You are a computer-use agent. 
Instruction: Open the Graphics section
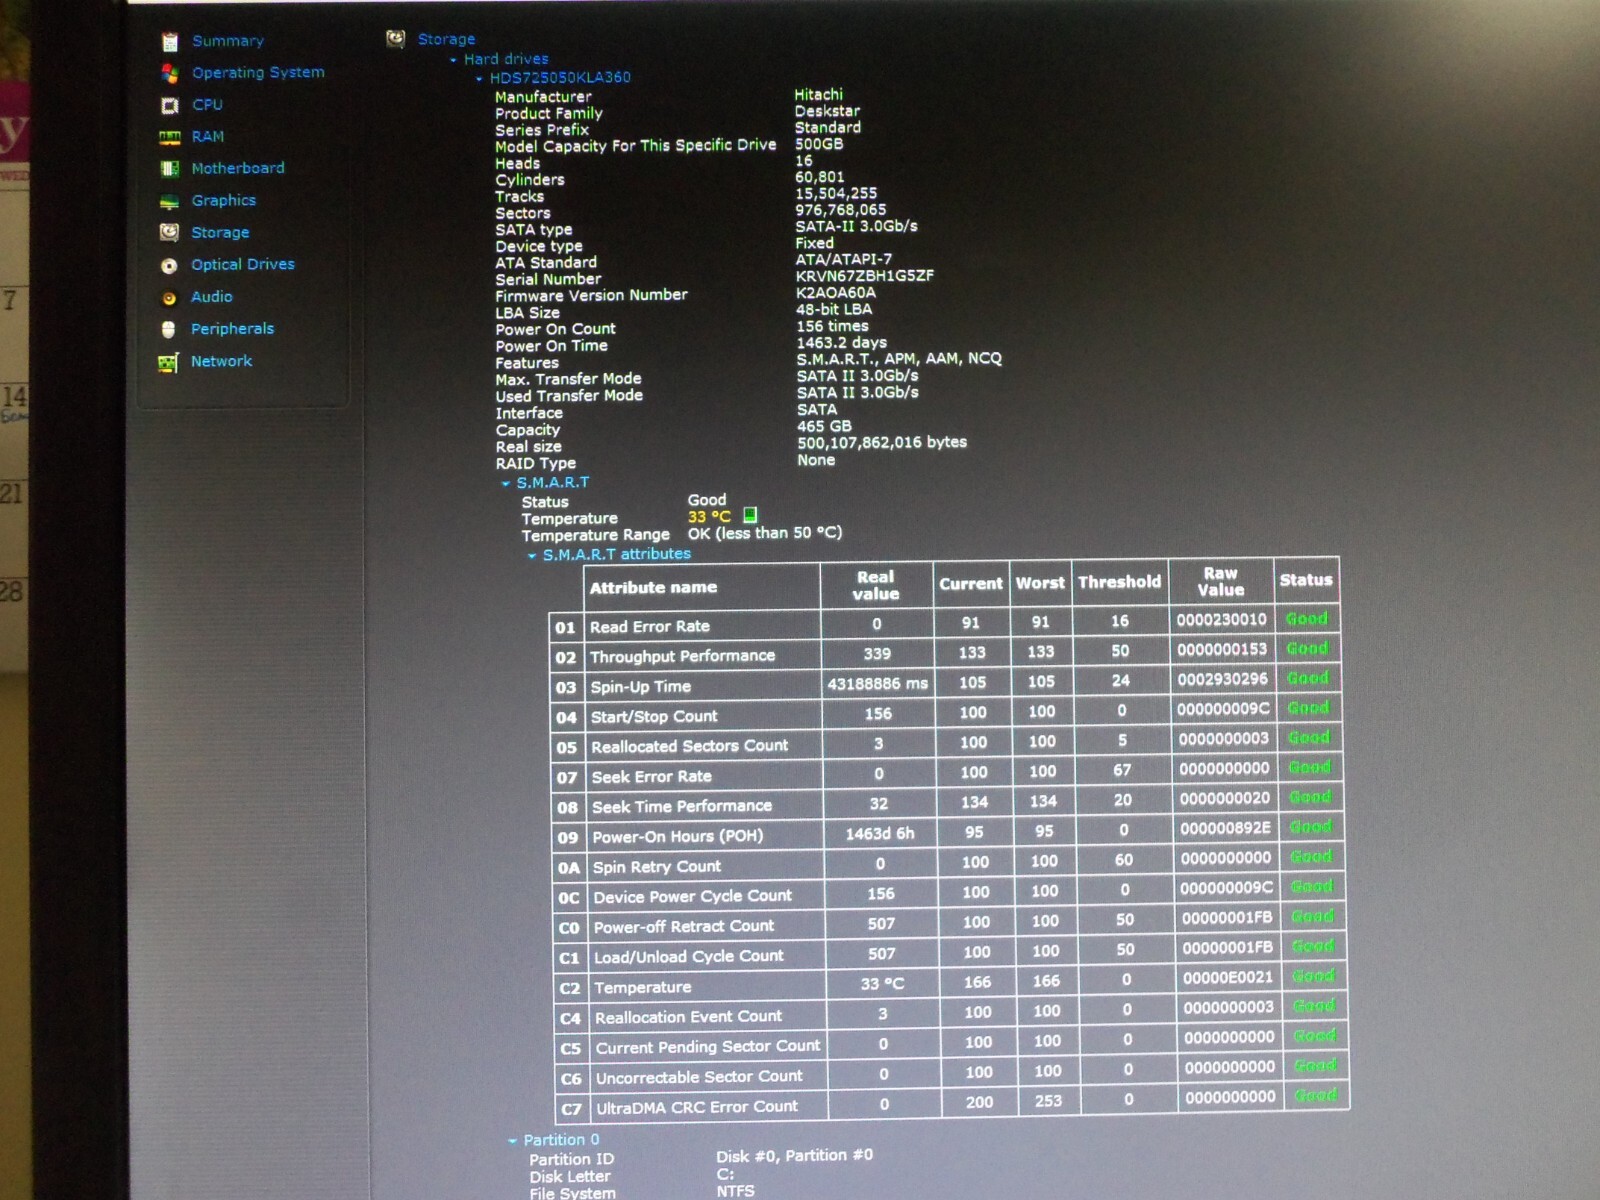click(x=224, y=200)
